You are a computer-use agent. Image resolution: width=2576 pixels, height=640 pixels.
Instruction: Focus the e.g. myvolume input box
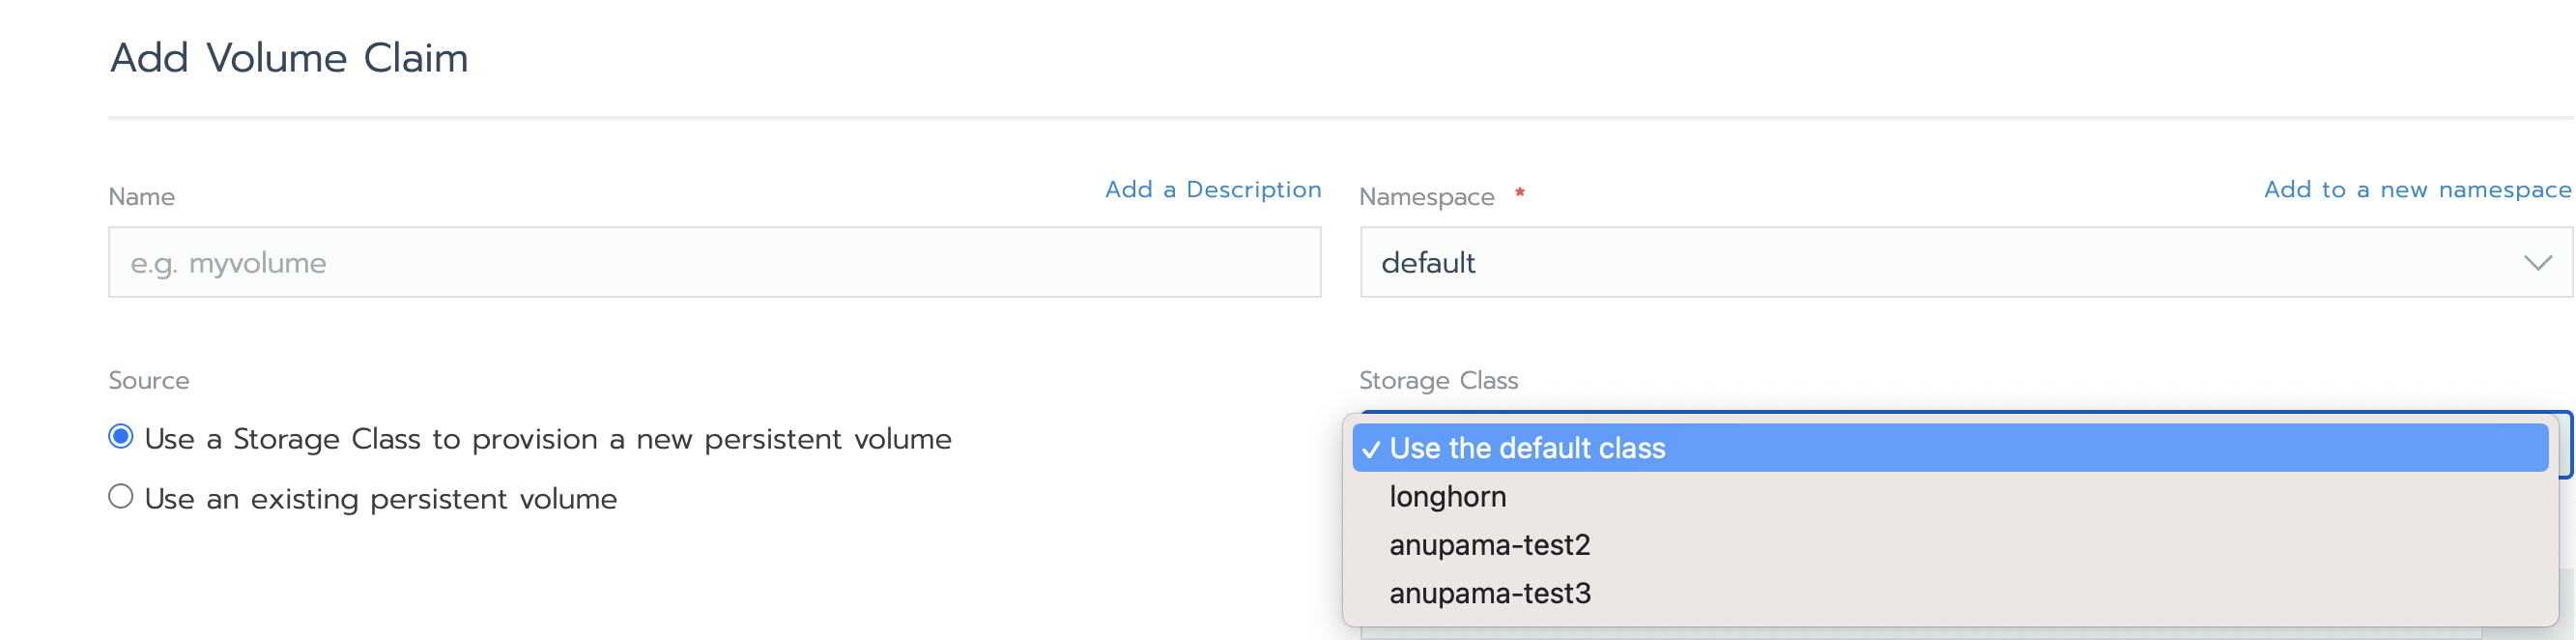click(713, 262)
